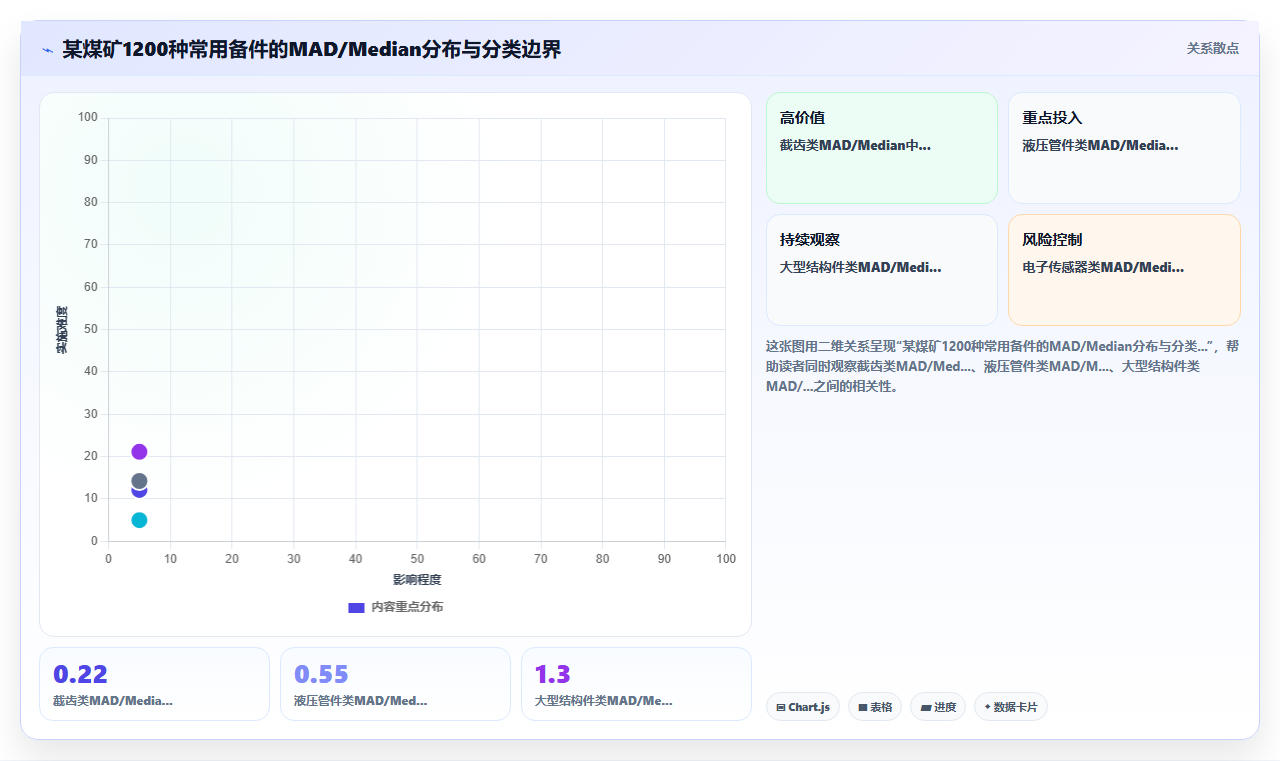Click the 0.55 液压管件类 stat card

395,684
